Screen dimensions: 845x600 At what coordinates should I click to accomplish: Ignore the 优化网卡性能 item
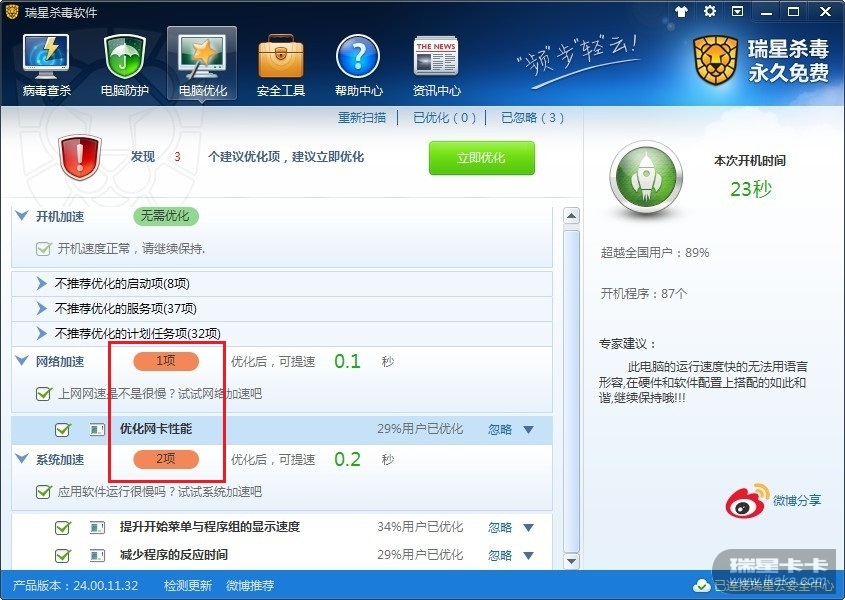tap(500, 430)
